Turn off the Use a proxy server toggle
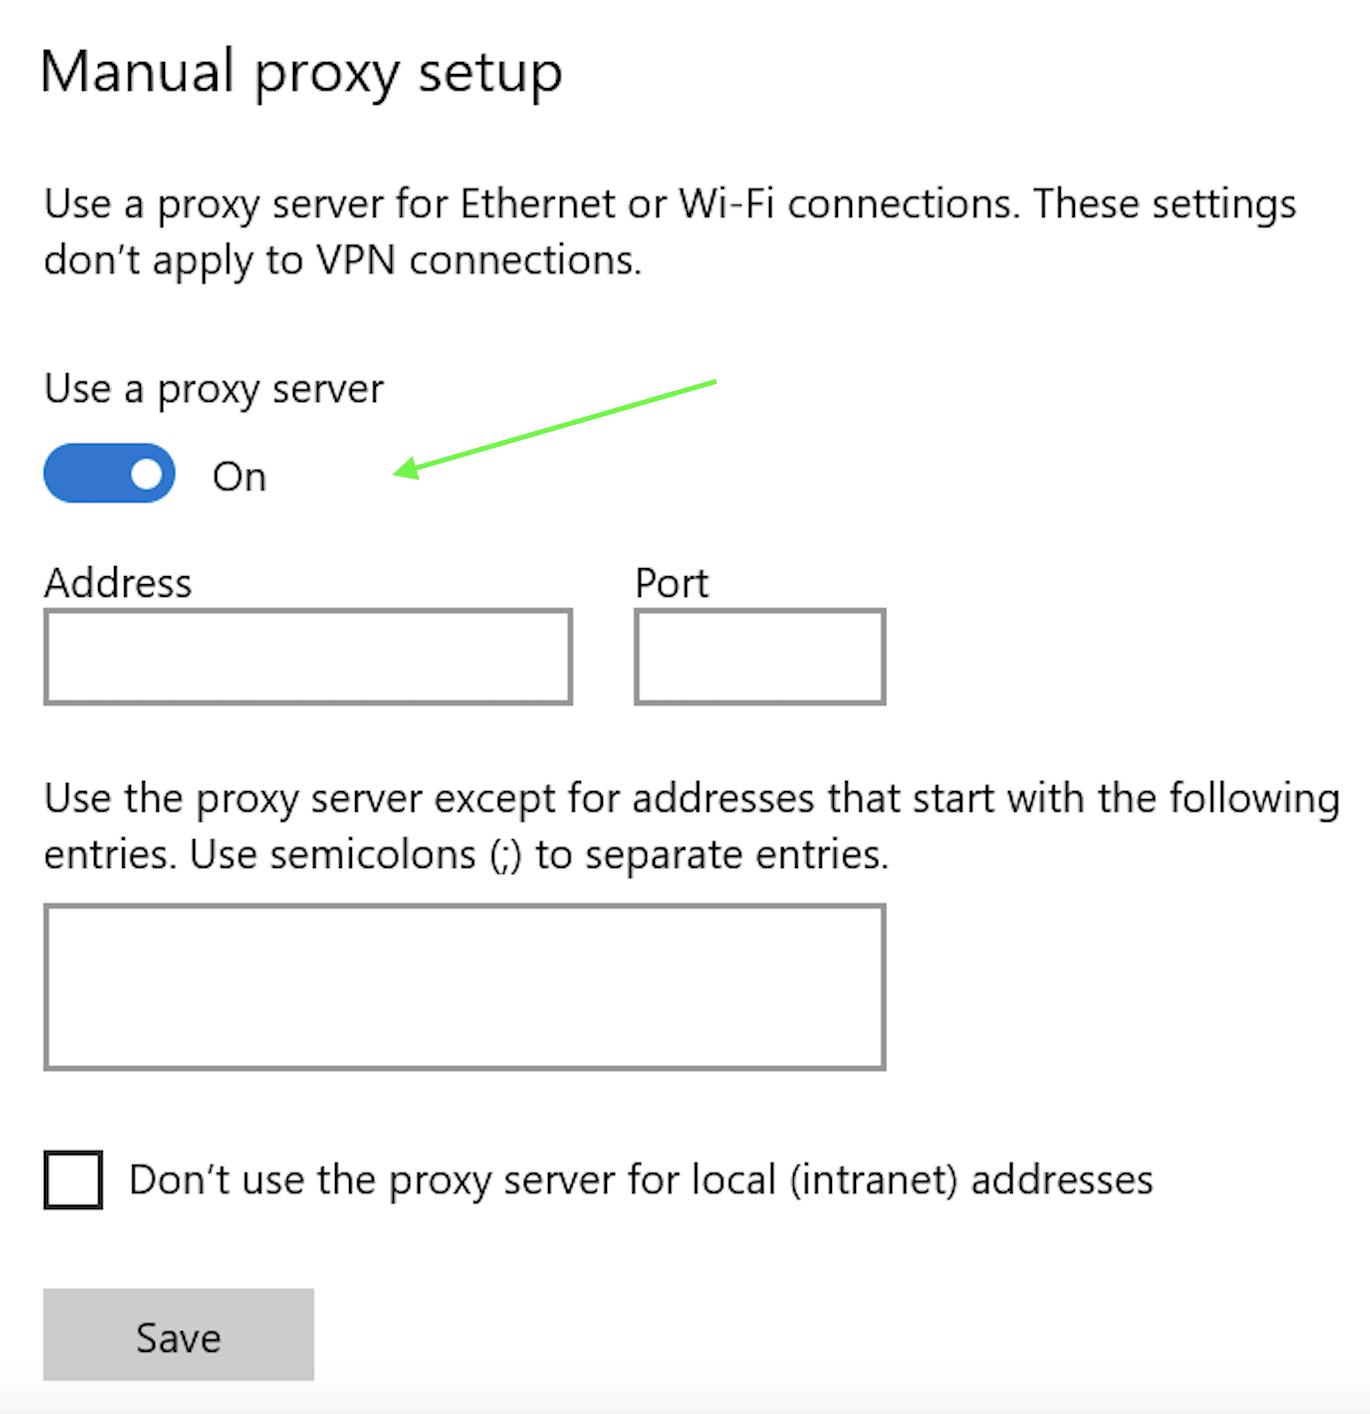1370x1414 pixels. 109,473
